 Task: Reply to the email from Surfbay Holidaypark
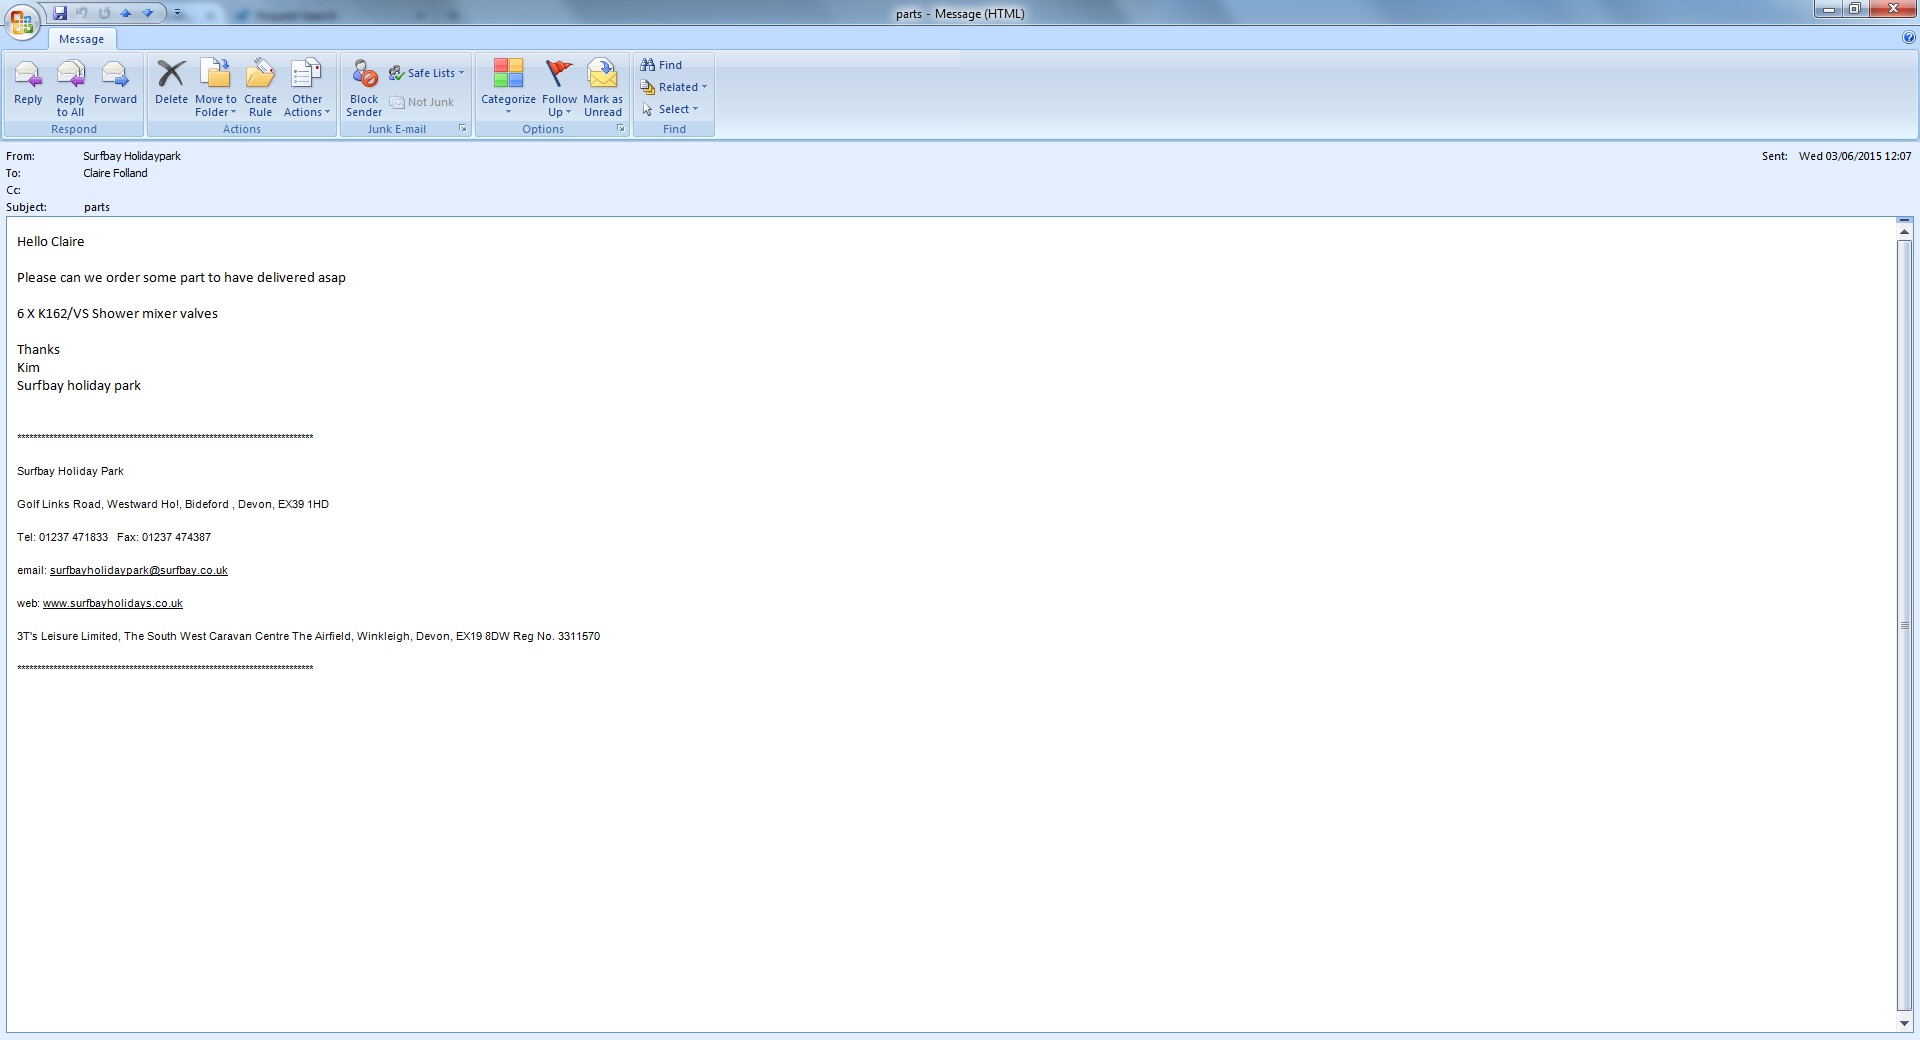point(28,86)
